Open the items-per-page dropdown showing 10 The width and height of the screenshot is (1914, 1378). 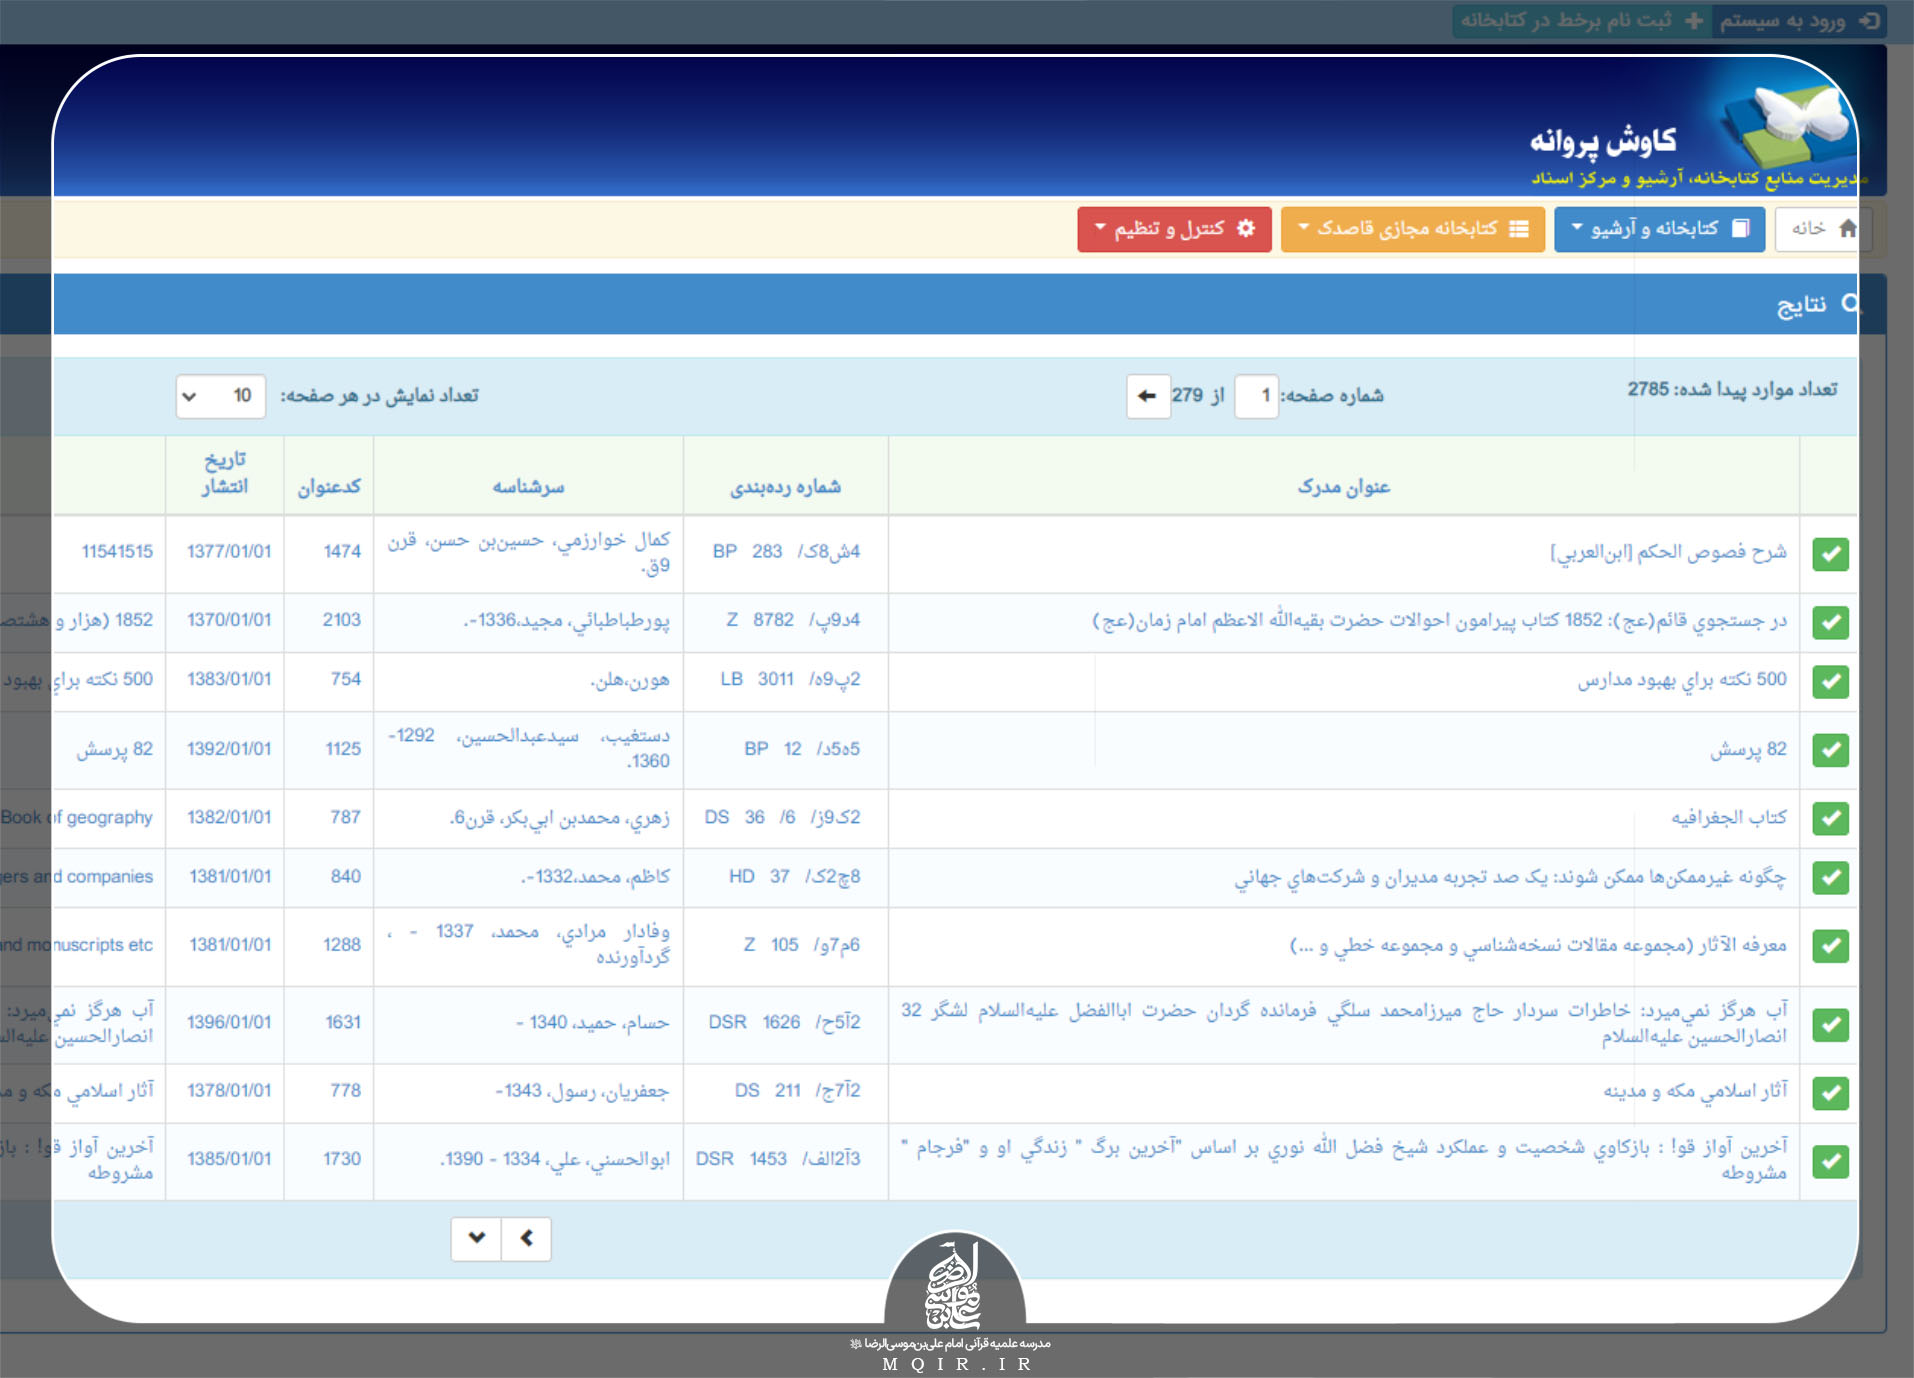220,396
